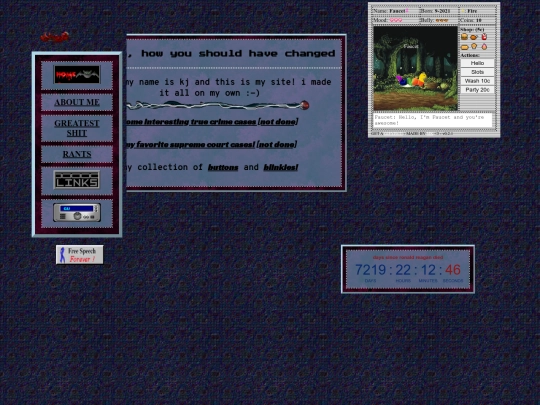Click the LINKS graphic button
Viewport: 540px width, 405px height.
77,180
